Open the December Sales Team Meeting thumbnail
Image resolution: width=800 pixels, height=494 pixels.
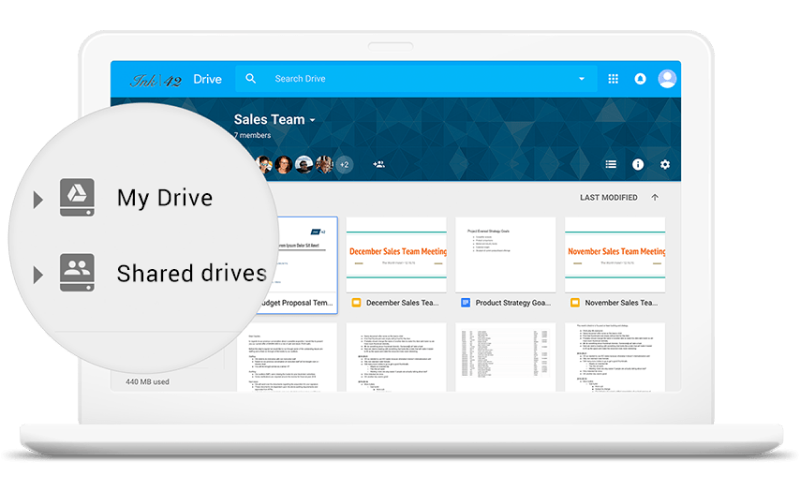(x=396, y=254)
